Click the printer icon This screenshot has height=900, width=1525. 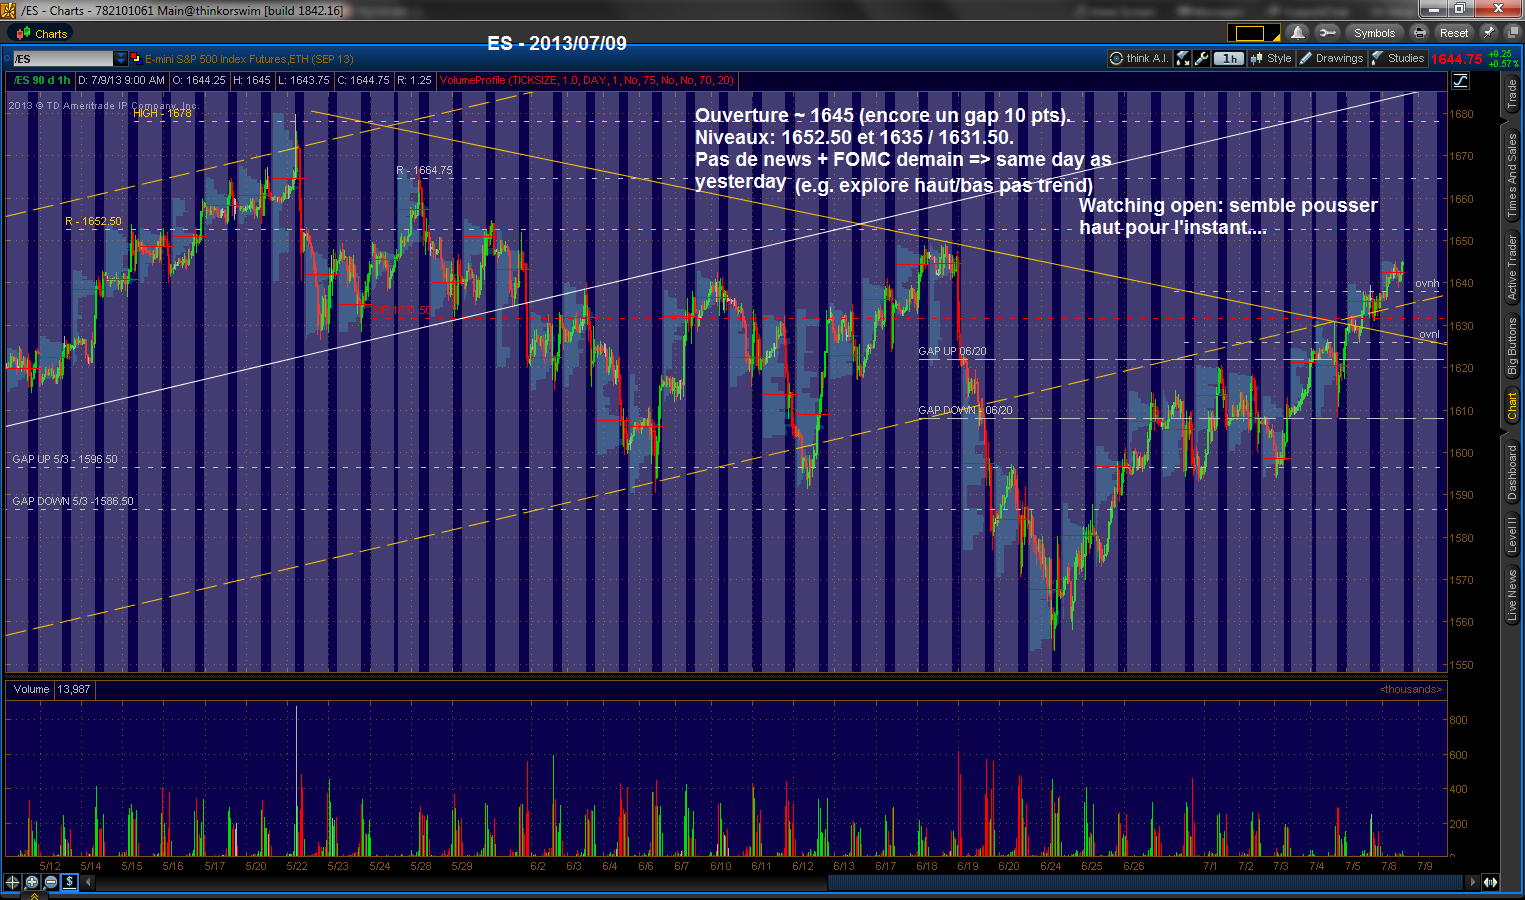pos(1419,33)
